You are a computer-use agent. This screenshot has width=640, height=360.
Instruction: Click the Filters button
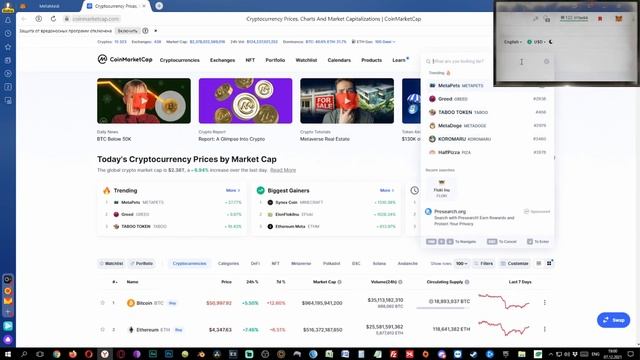point(483,263)
